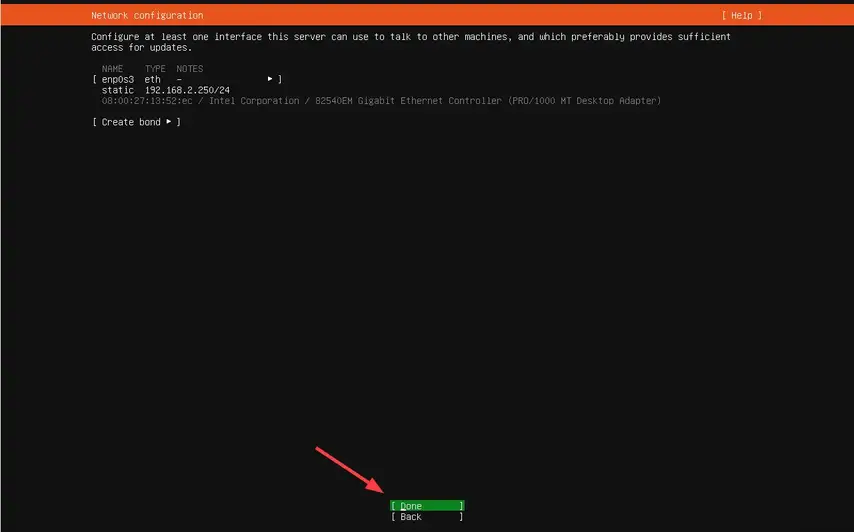The height and width of the screenshot is (532, 854).
Task: Click the arrow beside Create bond
Action: (x=169, y=122)
